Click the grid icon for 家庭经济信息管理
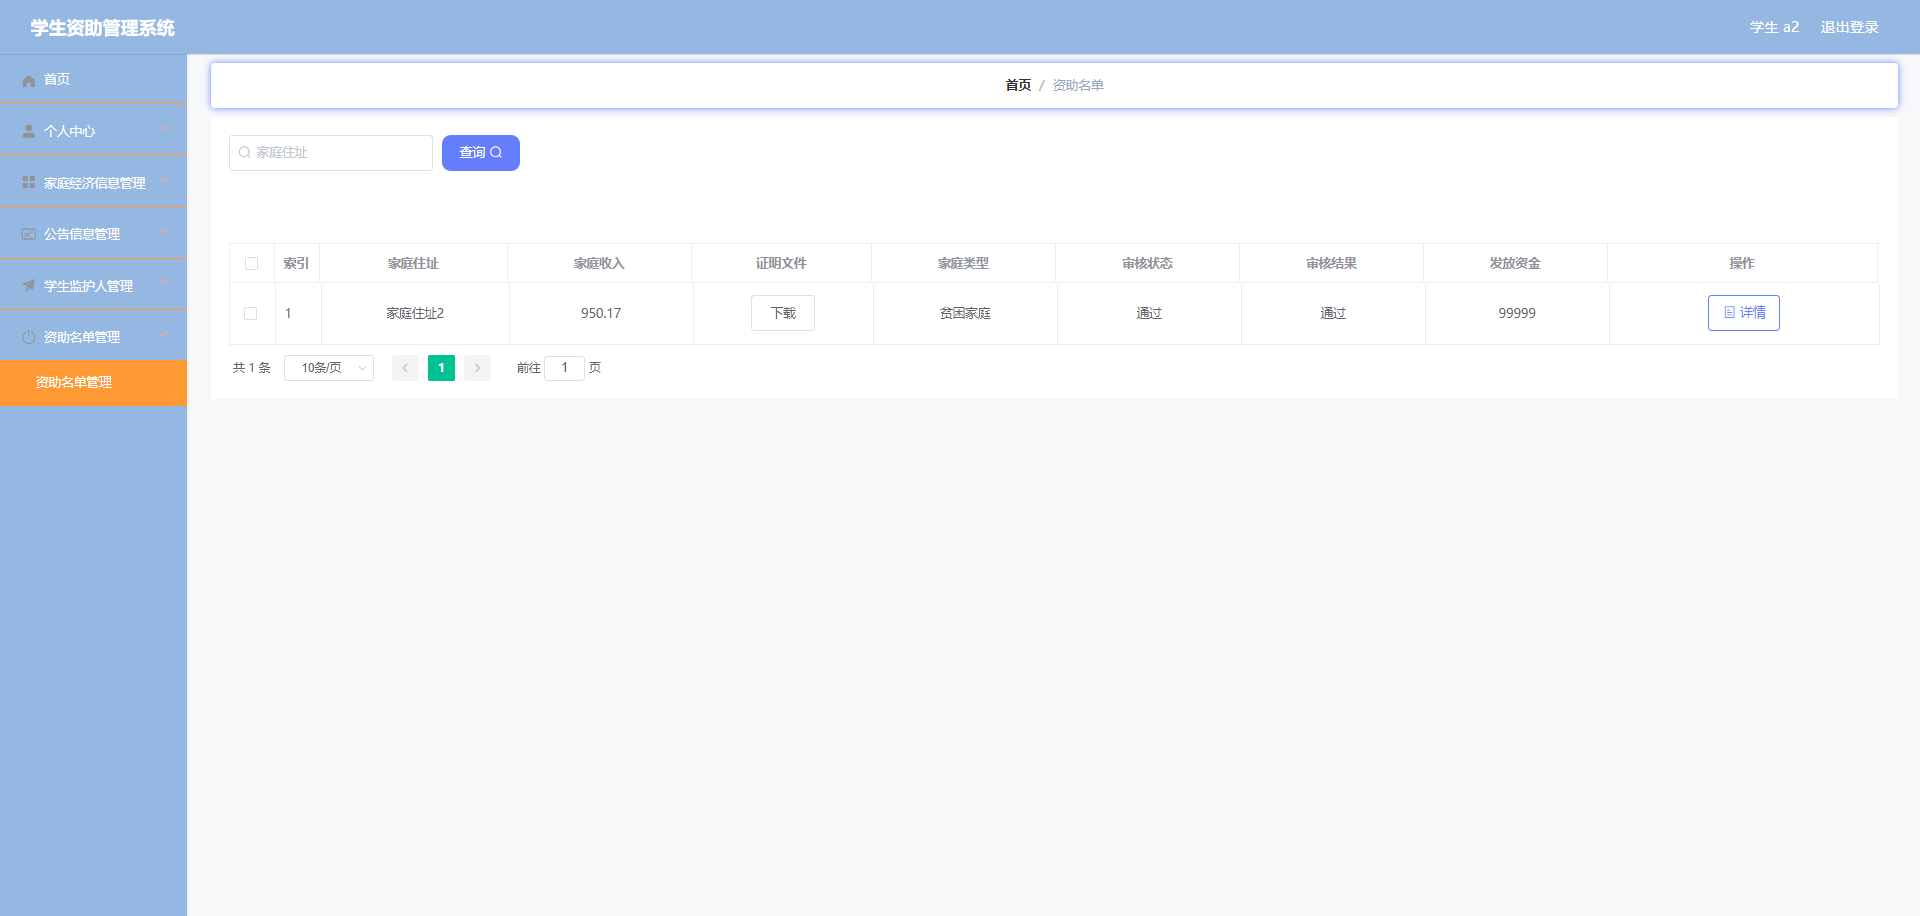1920x916 pixels. point(29,183)
